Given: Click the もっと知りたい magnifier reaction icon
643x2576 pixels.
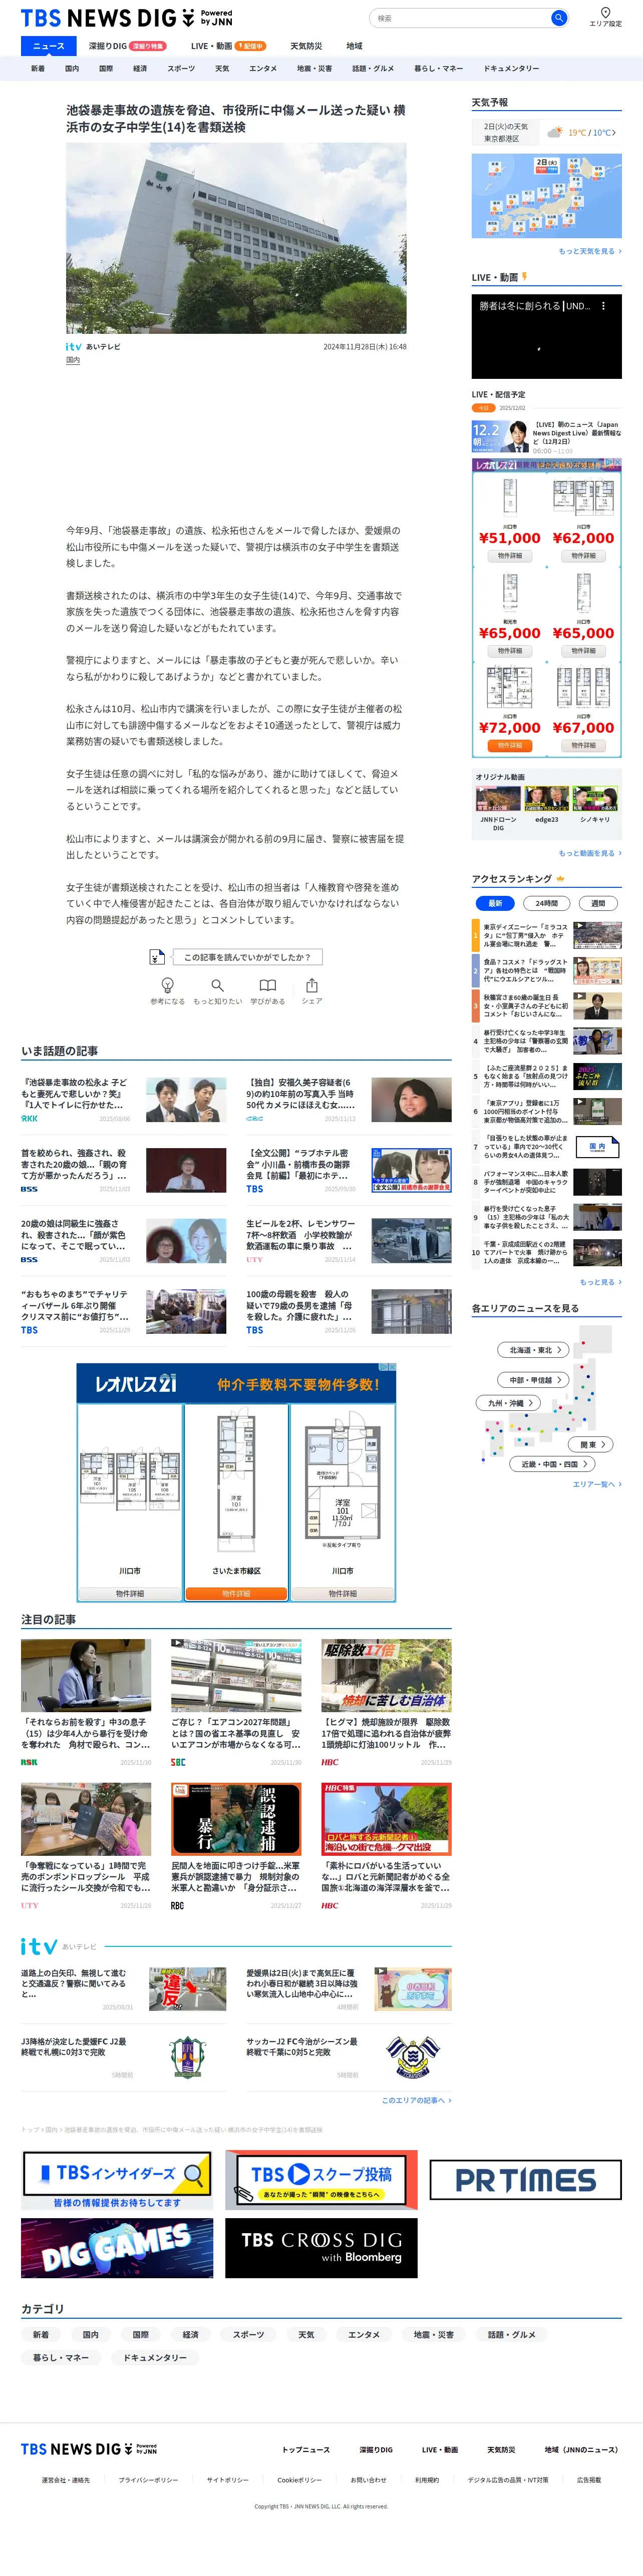Looking at the screenshot, I should 217,985.
